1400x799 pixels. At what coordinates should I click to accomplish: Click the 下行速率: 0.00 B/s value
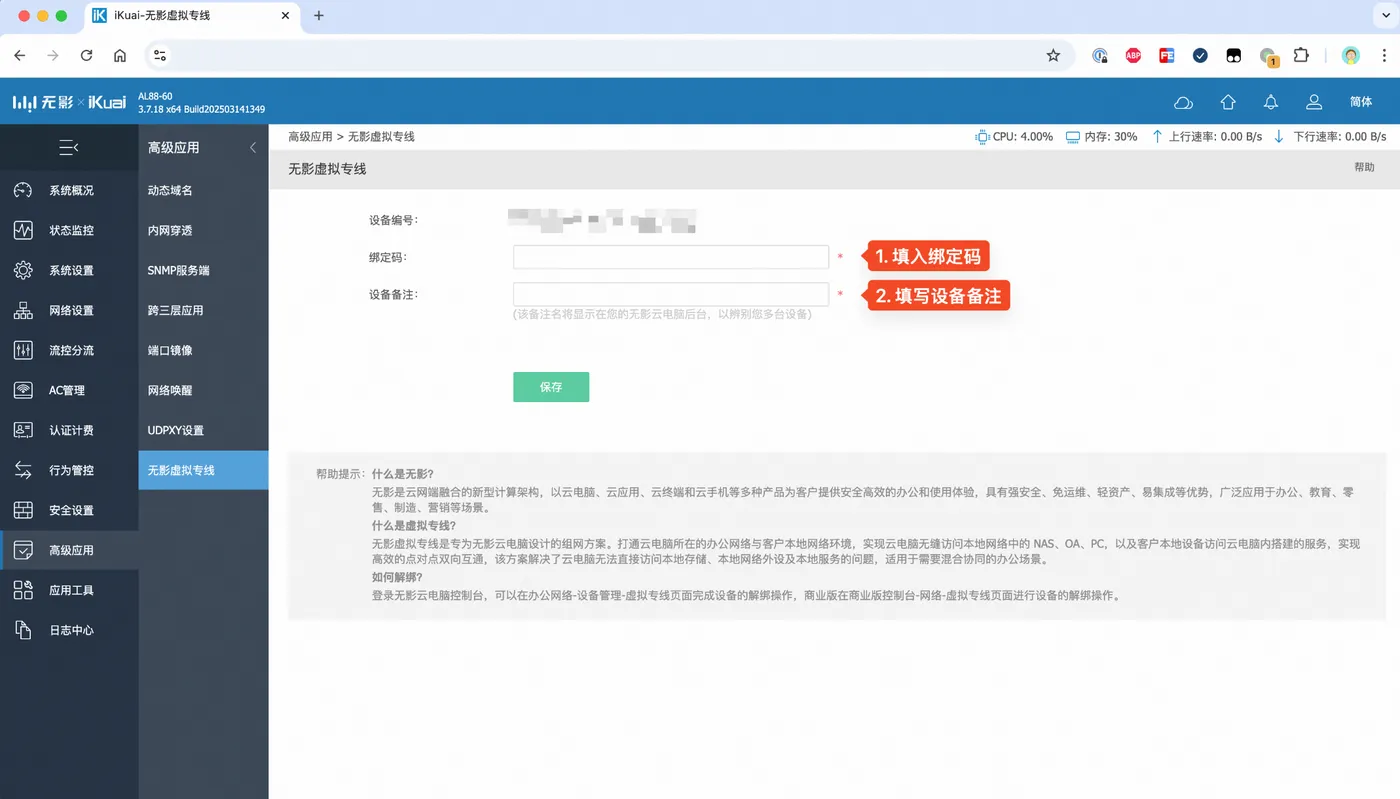click(x=1340, y=137)
